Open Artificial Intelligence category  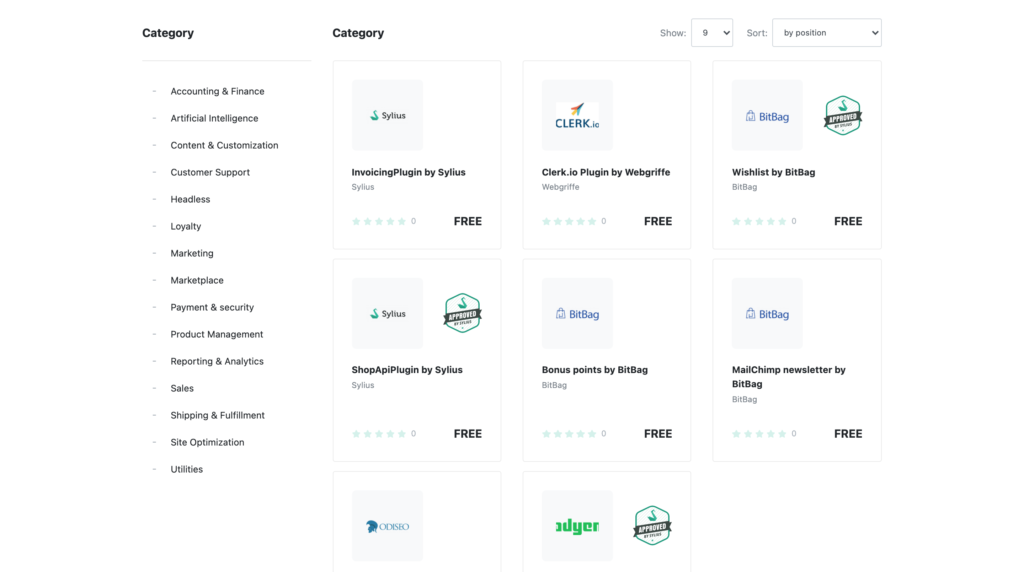click(x=214, y=118)
